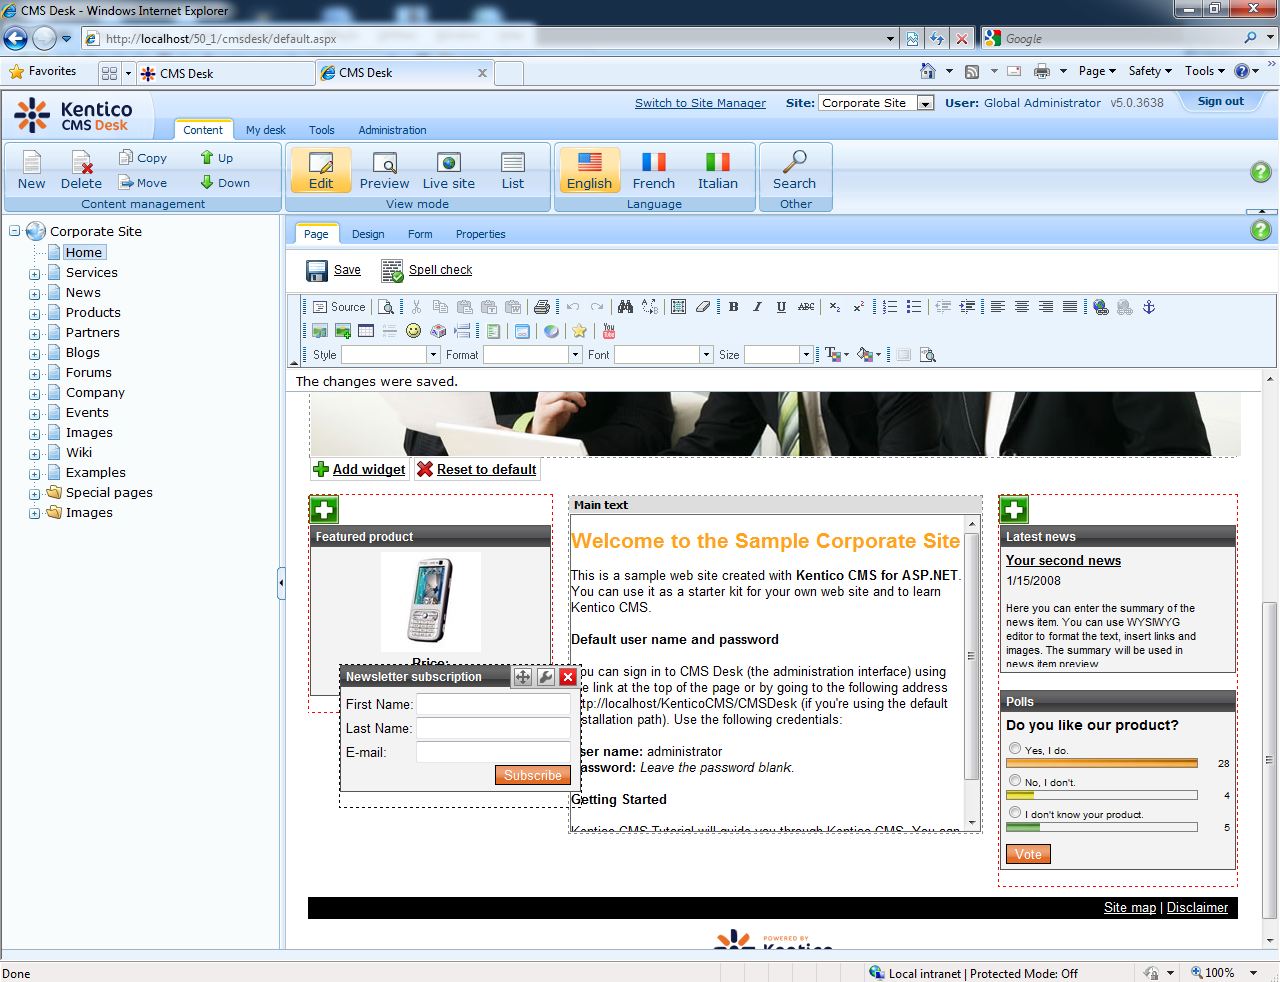Click the Spell check link
The height and width of the screenshot is (982, 1280).
440,270
